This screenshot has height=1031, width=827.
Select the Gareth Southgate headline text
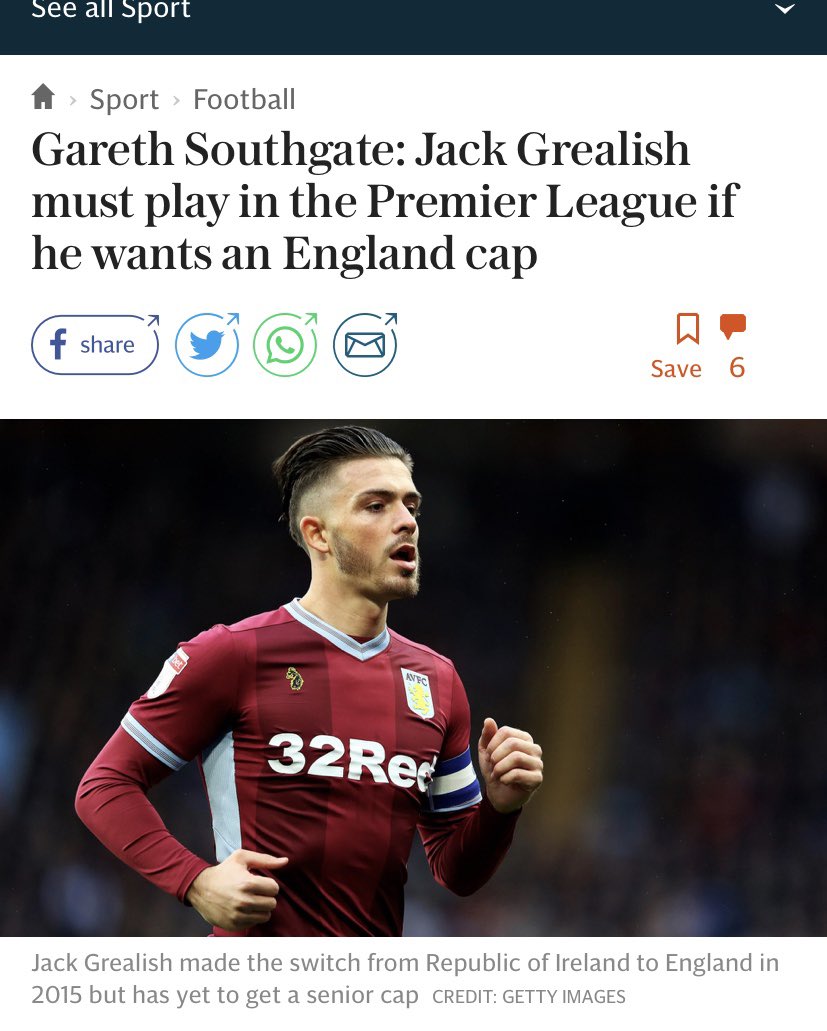click(385, 201)
